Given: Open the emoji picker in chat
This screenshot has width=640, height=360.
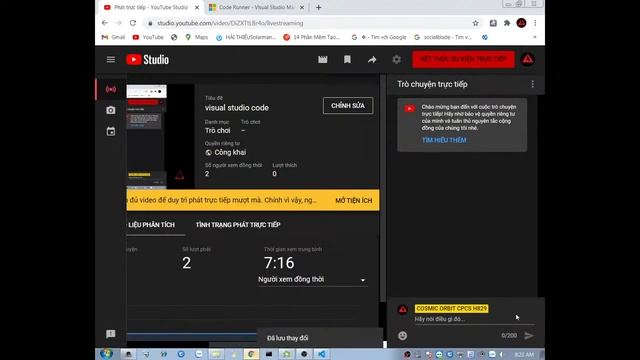Looking at the screenshot, I should click(402, 336).
